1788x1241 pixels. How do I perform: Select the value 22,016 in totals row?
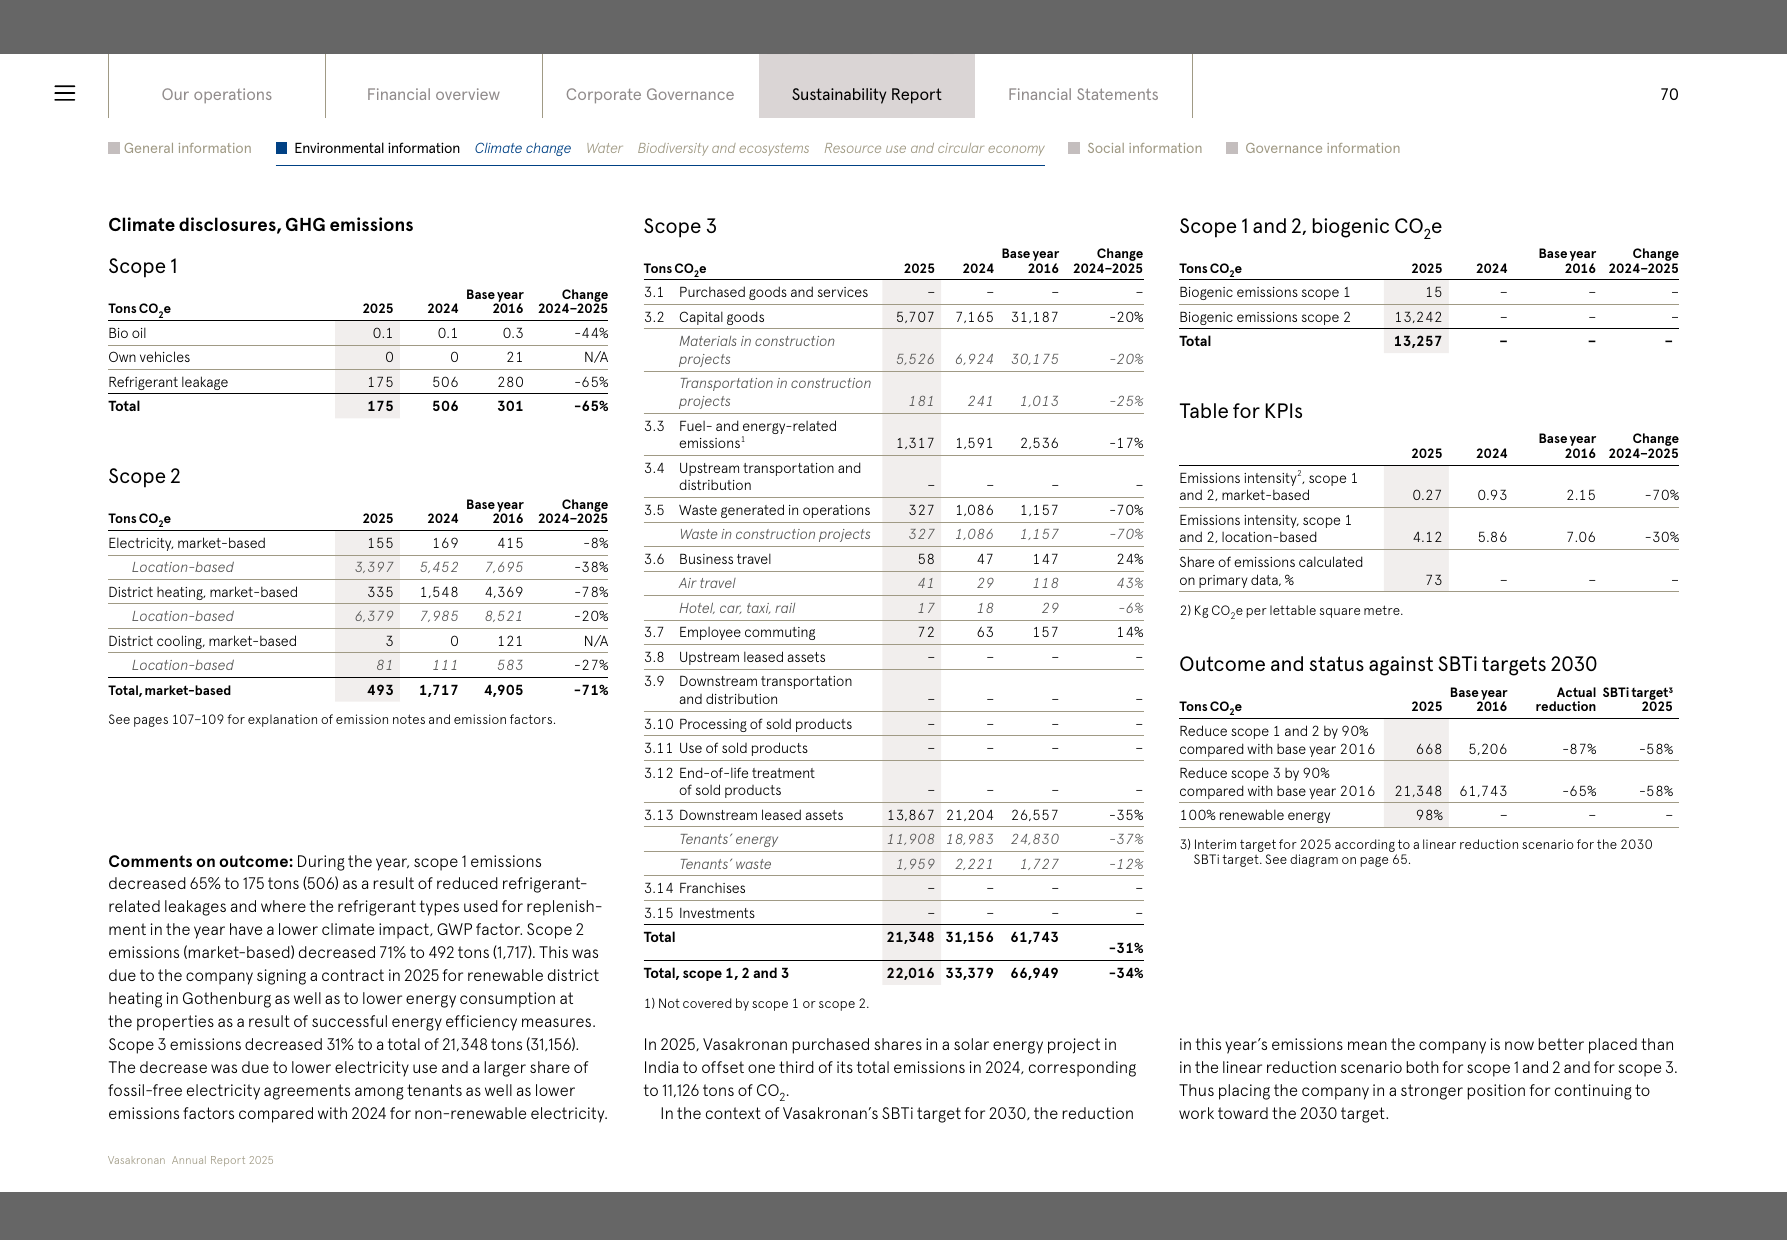click(x=910, y=973)
